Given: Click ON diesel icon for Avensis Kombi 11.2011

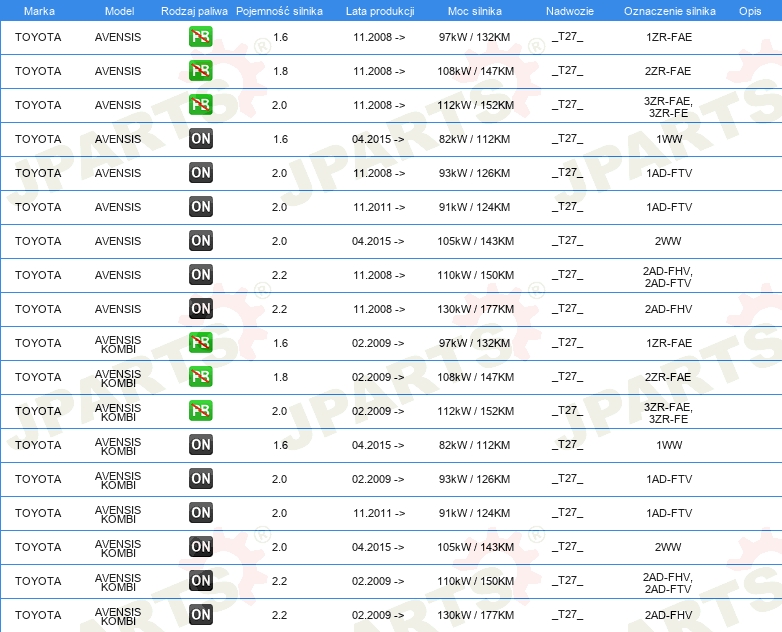Looking at the screenshot, I should coord(200,512).
